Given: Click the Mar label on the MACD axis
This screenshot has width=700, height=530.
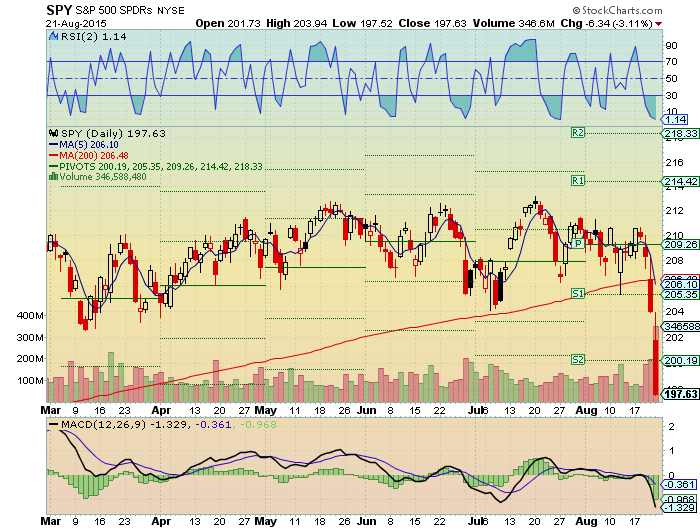Looking at the screenshot, I should coord(51,522).
